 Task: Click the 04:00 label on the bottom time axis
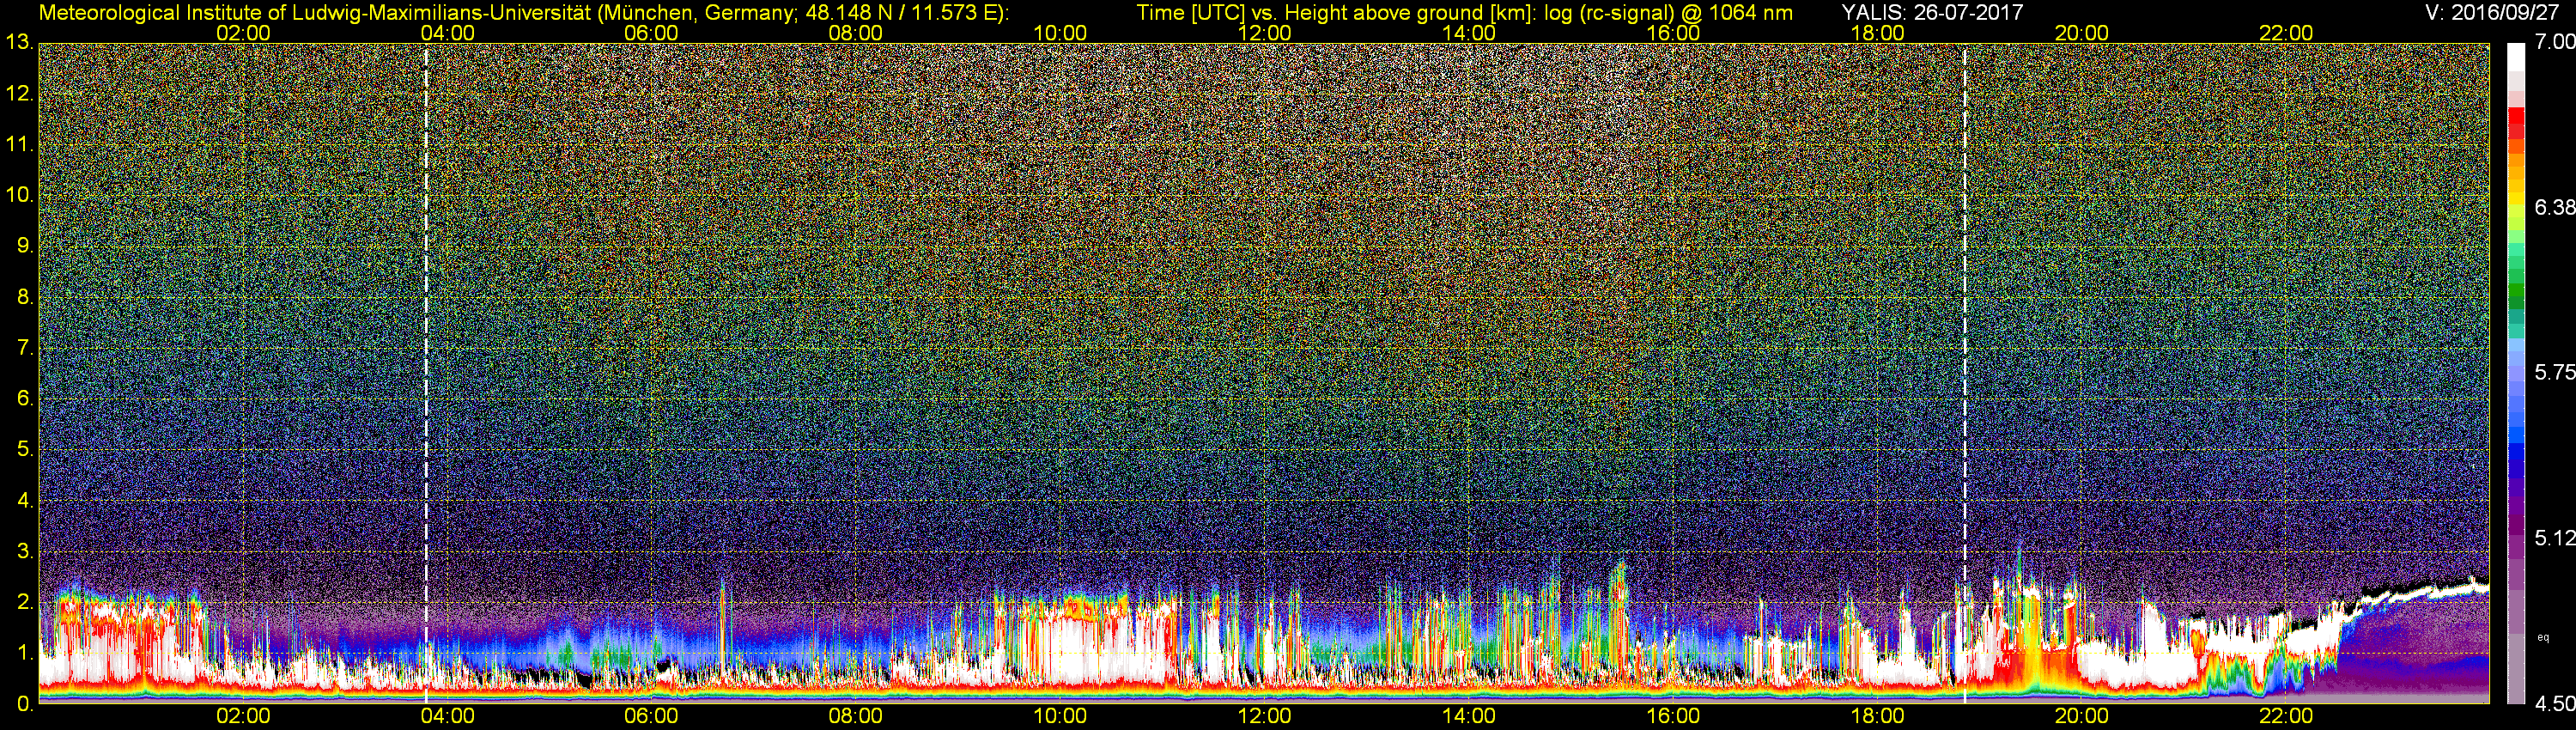[447, 716]
